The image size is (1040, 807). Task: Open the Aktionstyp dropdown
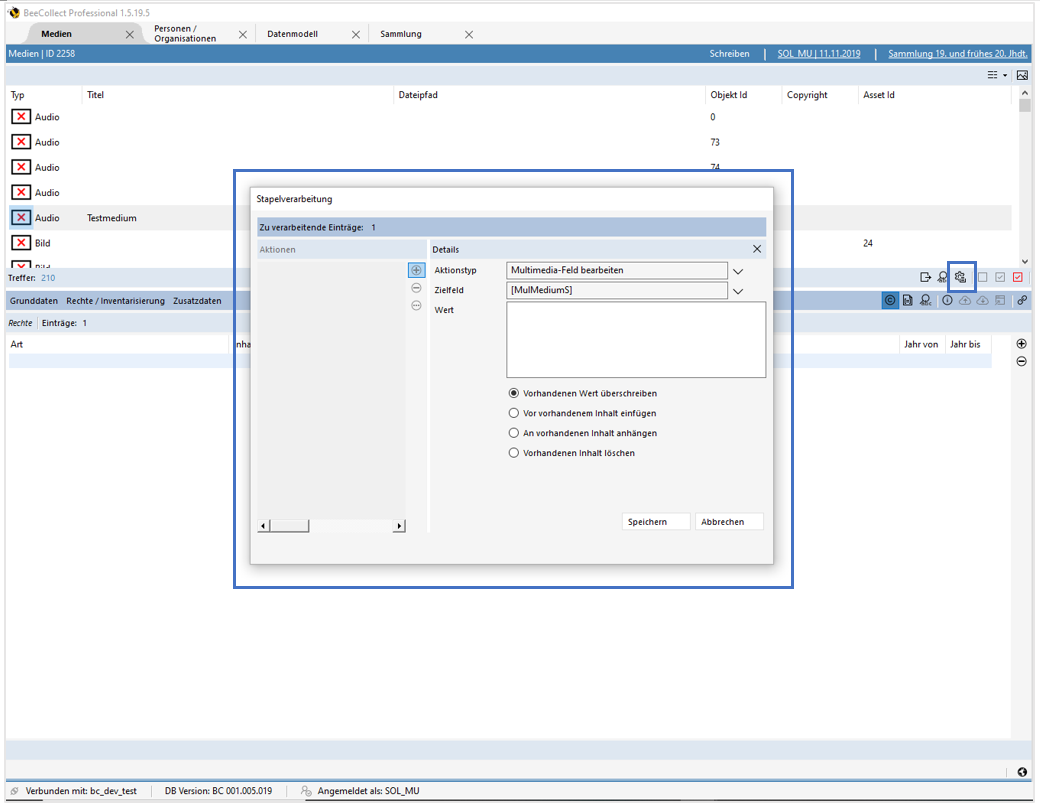coord(738,271)
